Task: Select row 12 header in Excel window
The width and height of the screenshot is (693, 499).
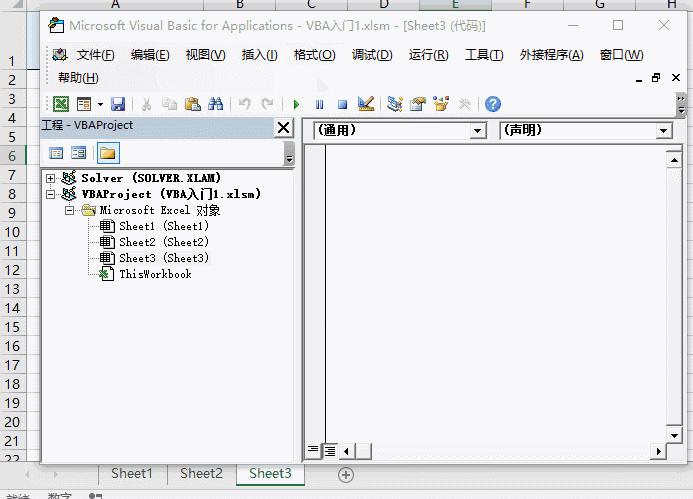Action: tap(12, 270)
